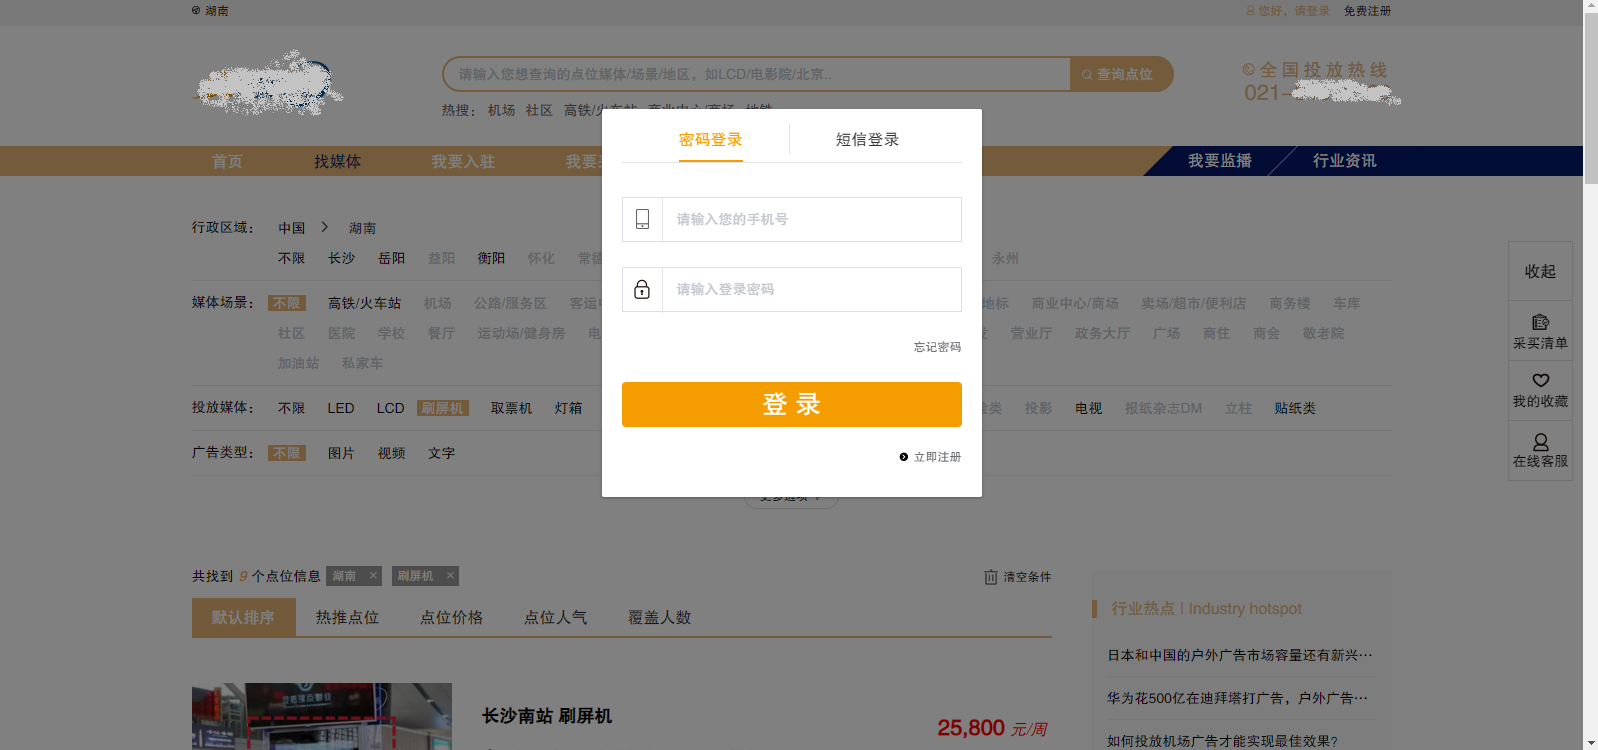Switch to 密码登录 tab
This screenshot has height=750, width=1598.
click(711, 140)
